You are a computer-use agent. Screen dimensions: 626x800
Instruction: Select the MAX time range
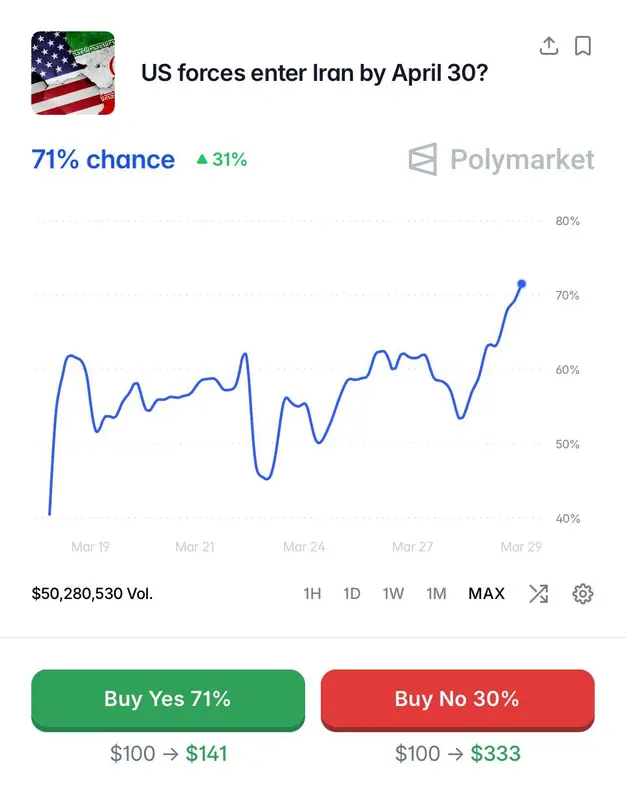tap(486, 594)
